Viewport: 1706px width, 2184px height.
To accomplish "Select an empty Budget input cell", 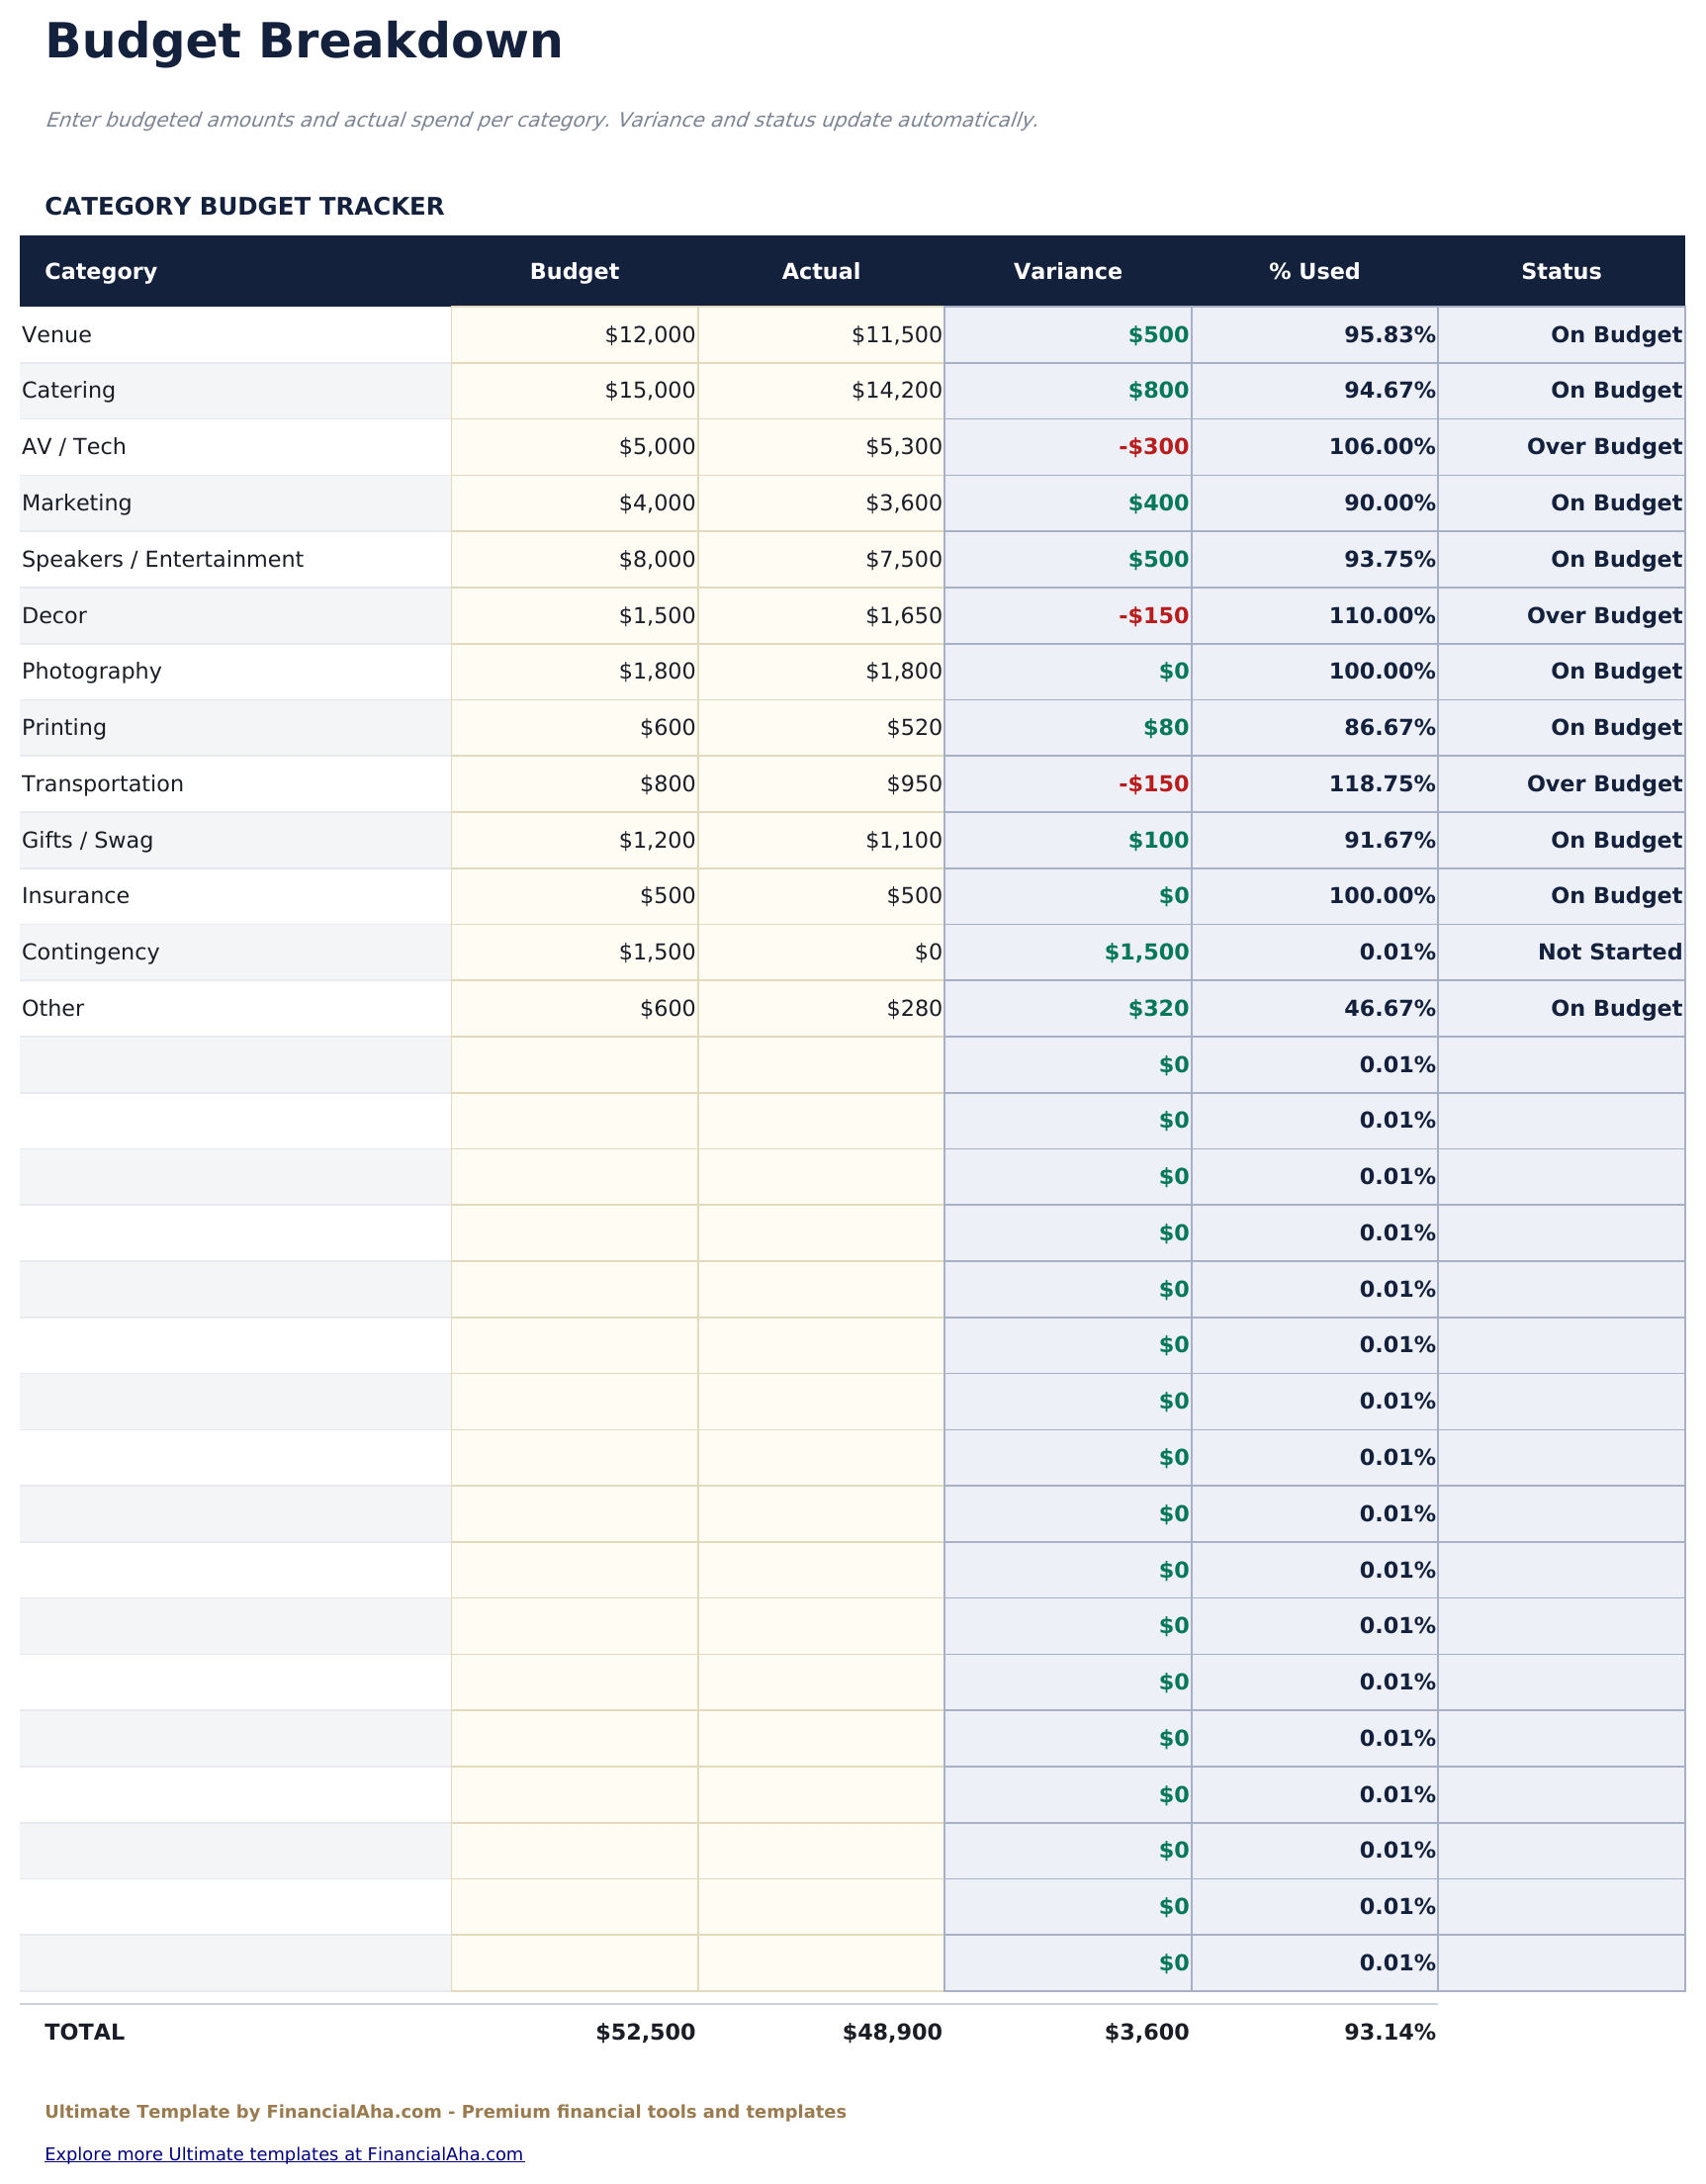I will point(575,1063).
